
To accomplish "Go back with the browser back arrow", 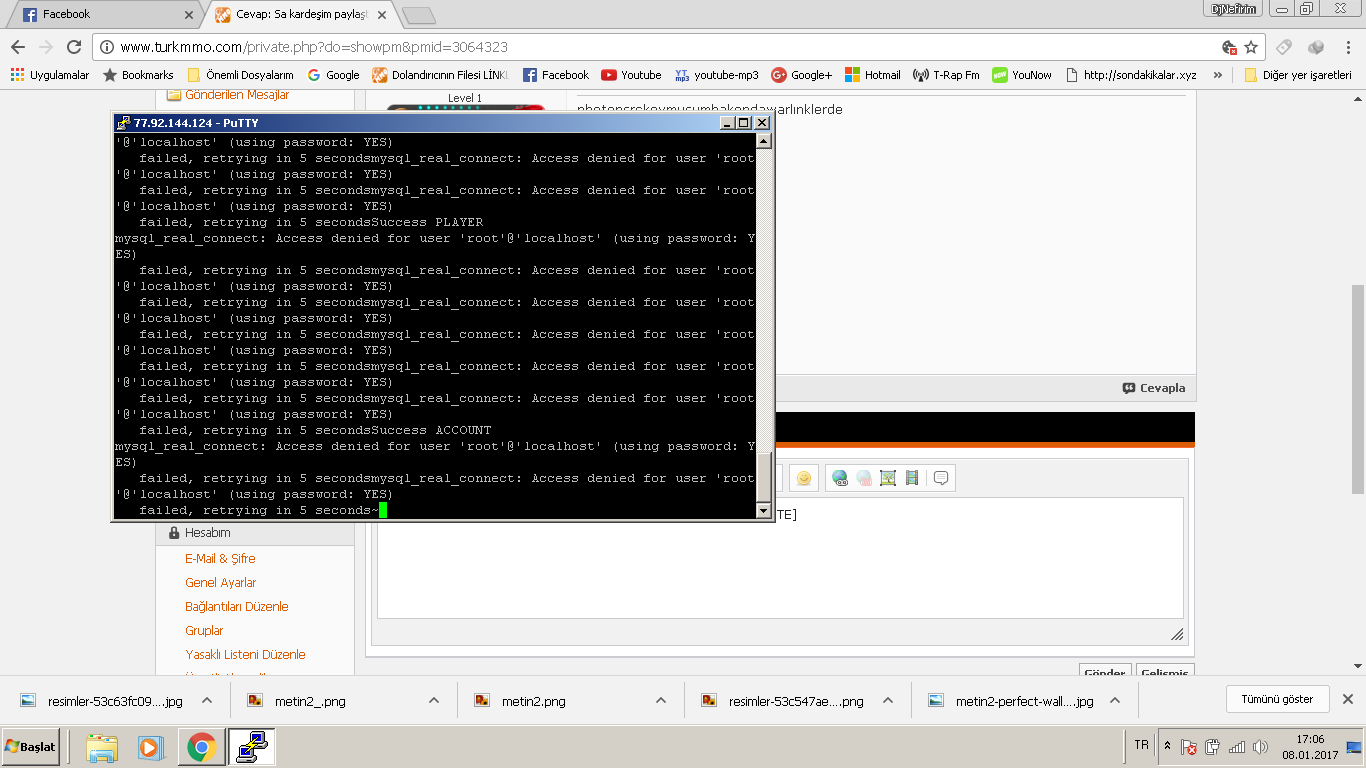I will 18,47.
